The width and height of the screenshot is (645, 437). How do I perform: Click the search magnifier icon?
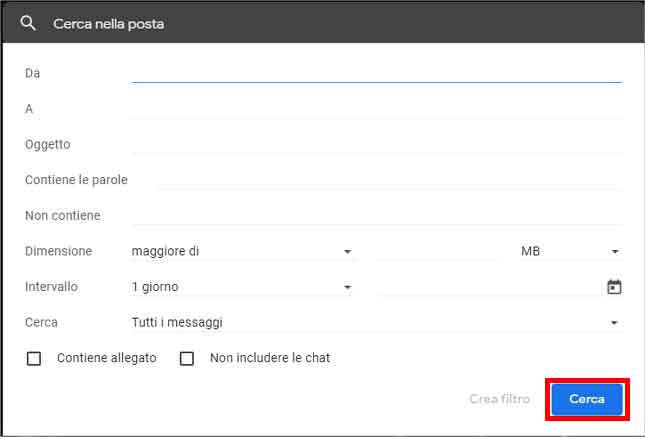tap(28, 23)
